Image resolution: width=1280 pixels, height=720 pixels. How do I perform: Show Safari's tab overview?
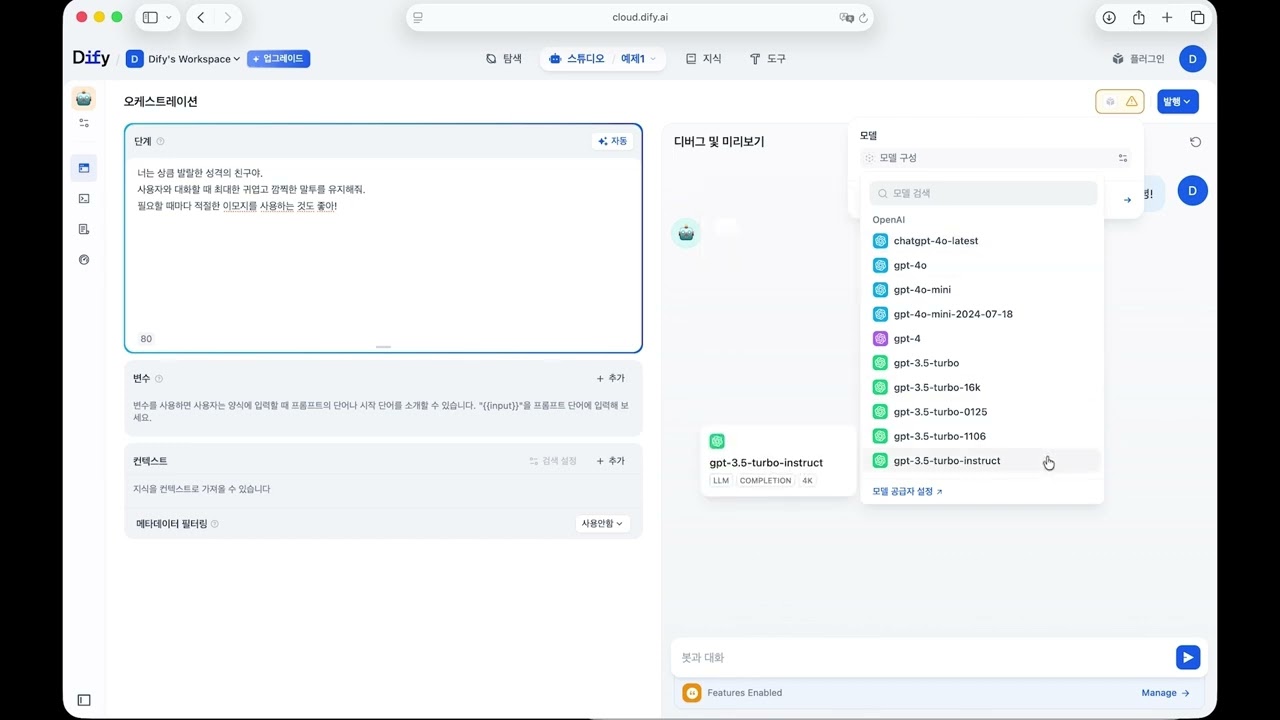(x=1197, y=17)
